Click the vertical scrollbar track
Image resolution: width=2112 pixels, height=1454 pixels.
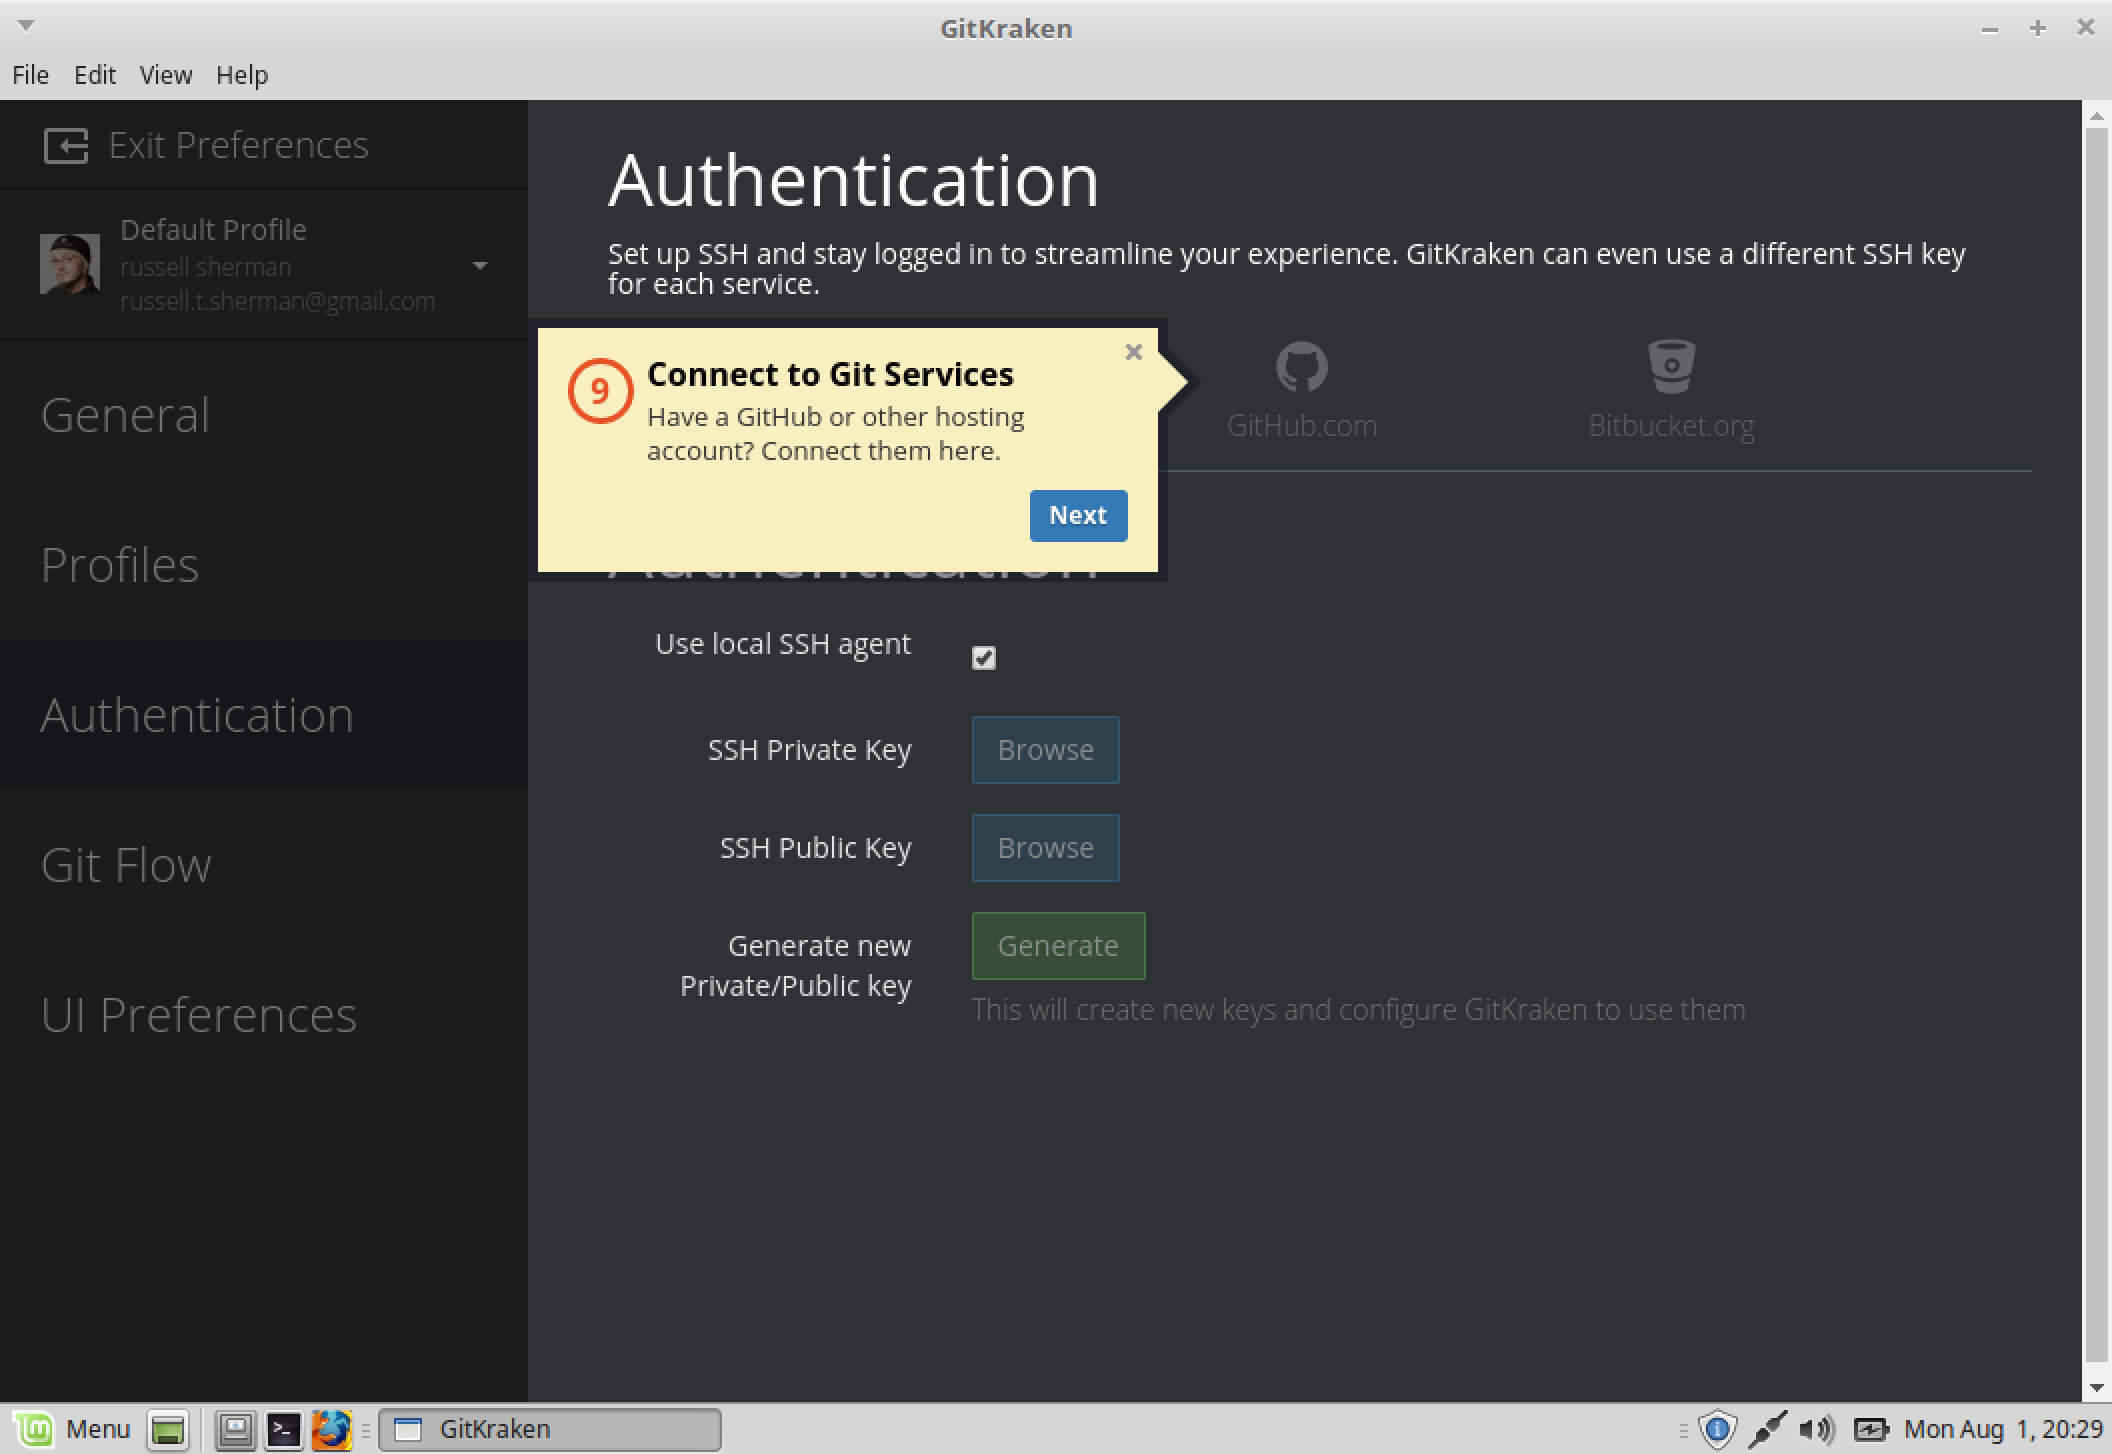pyautogui.click(x=2096, y=745)
